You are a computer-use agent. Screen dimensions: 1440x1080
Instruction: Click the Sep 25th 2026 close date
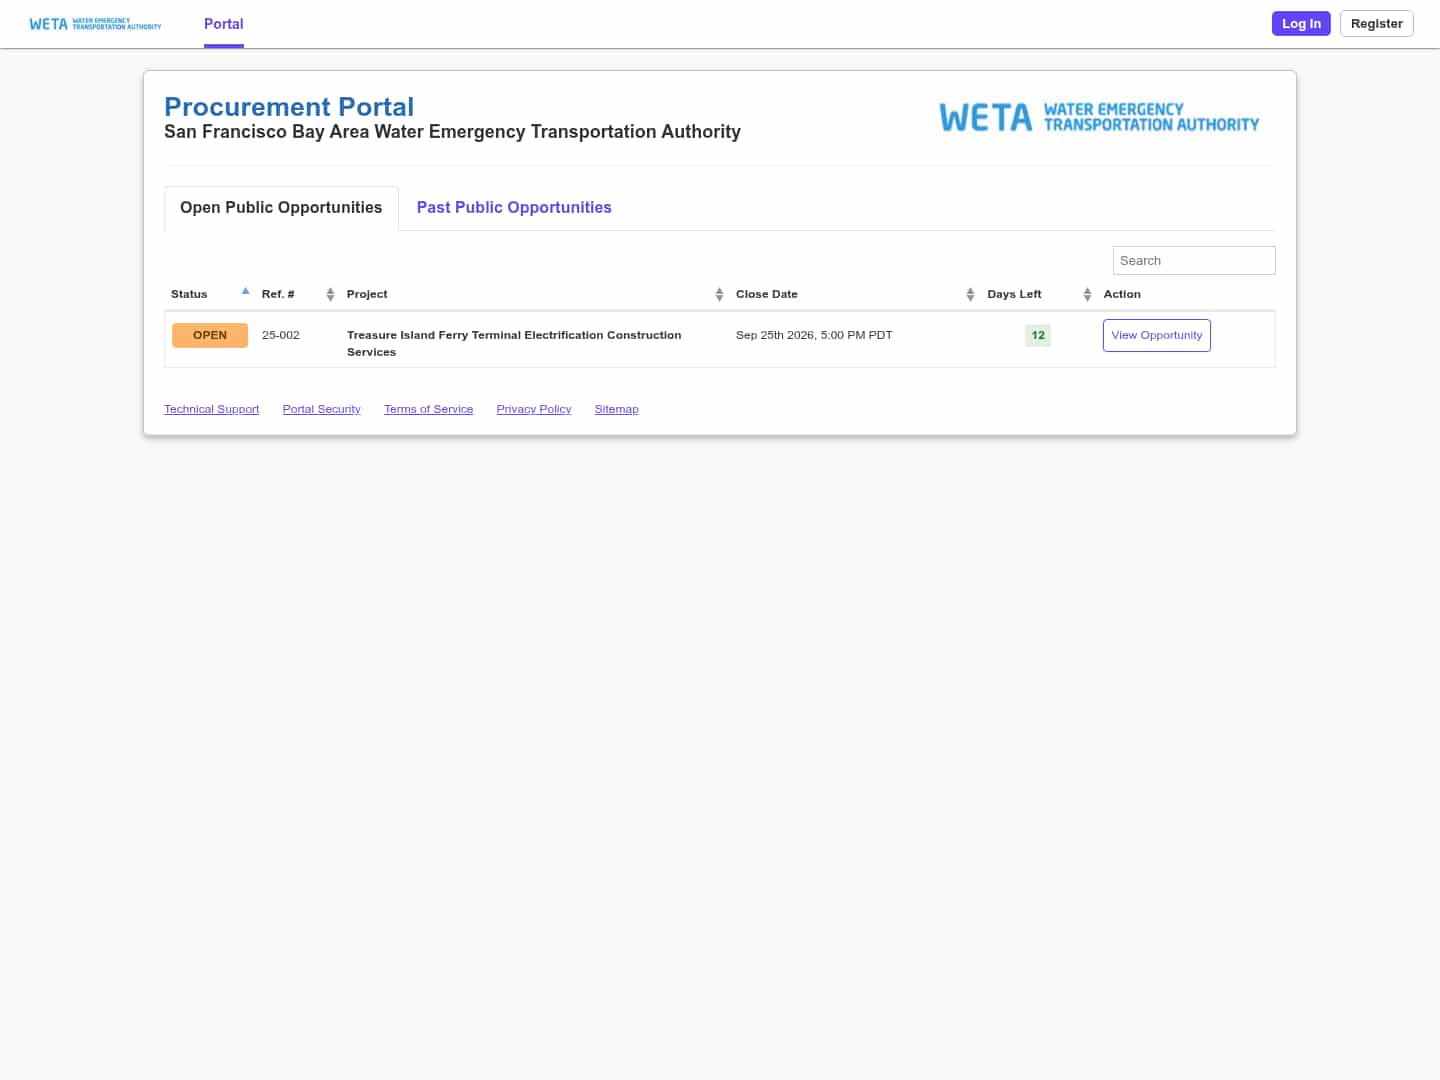click(814, 335)
